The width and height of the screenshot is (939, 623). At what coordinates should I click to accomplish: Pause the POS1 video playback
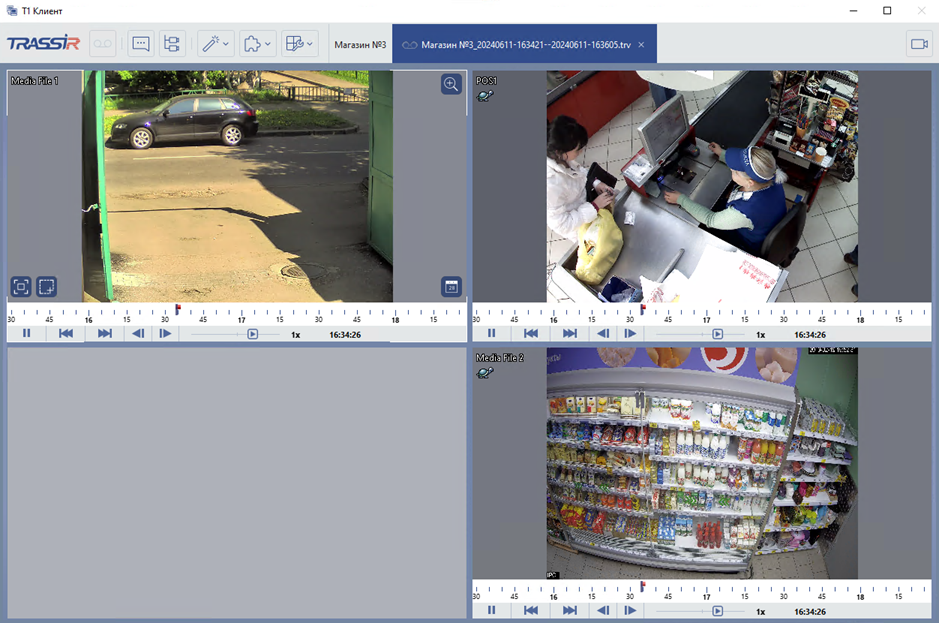pyautogui.click(x=492, y=334)
